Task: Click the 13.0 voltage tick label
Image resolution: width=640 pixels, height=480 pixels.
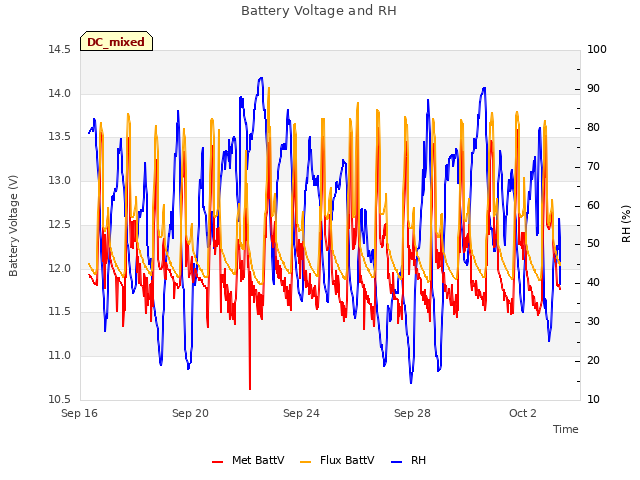Action: pos(60,180)
